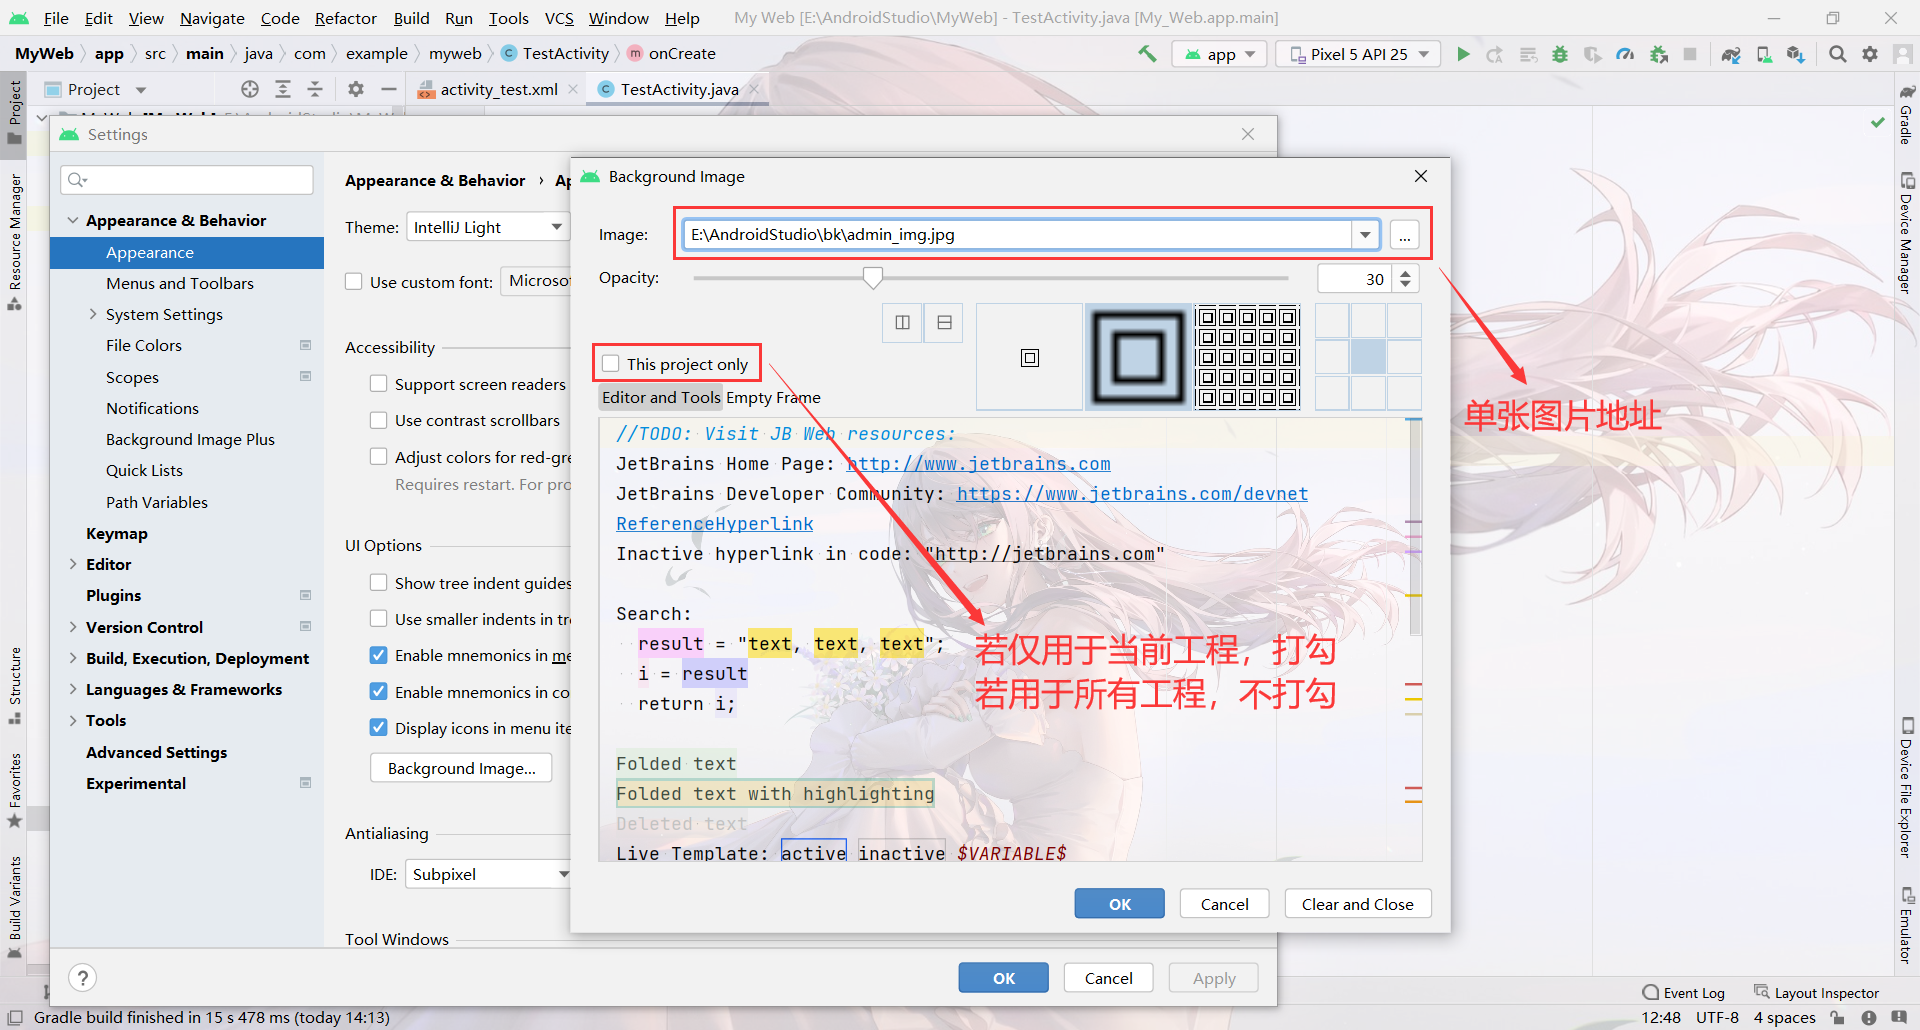The height and width of the screenshot is (1030, 1920).
Task: Click OK in the Background Image dialog
Action: (1119, 904)
